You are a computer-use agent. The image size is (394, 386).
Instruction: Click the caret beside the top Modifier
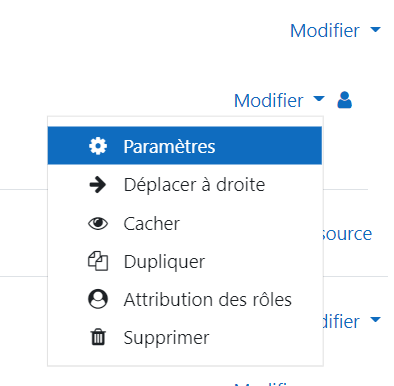point(376,30)
